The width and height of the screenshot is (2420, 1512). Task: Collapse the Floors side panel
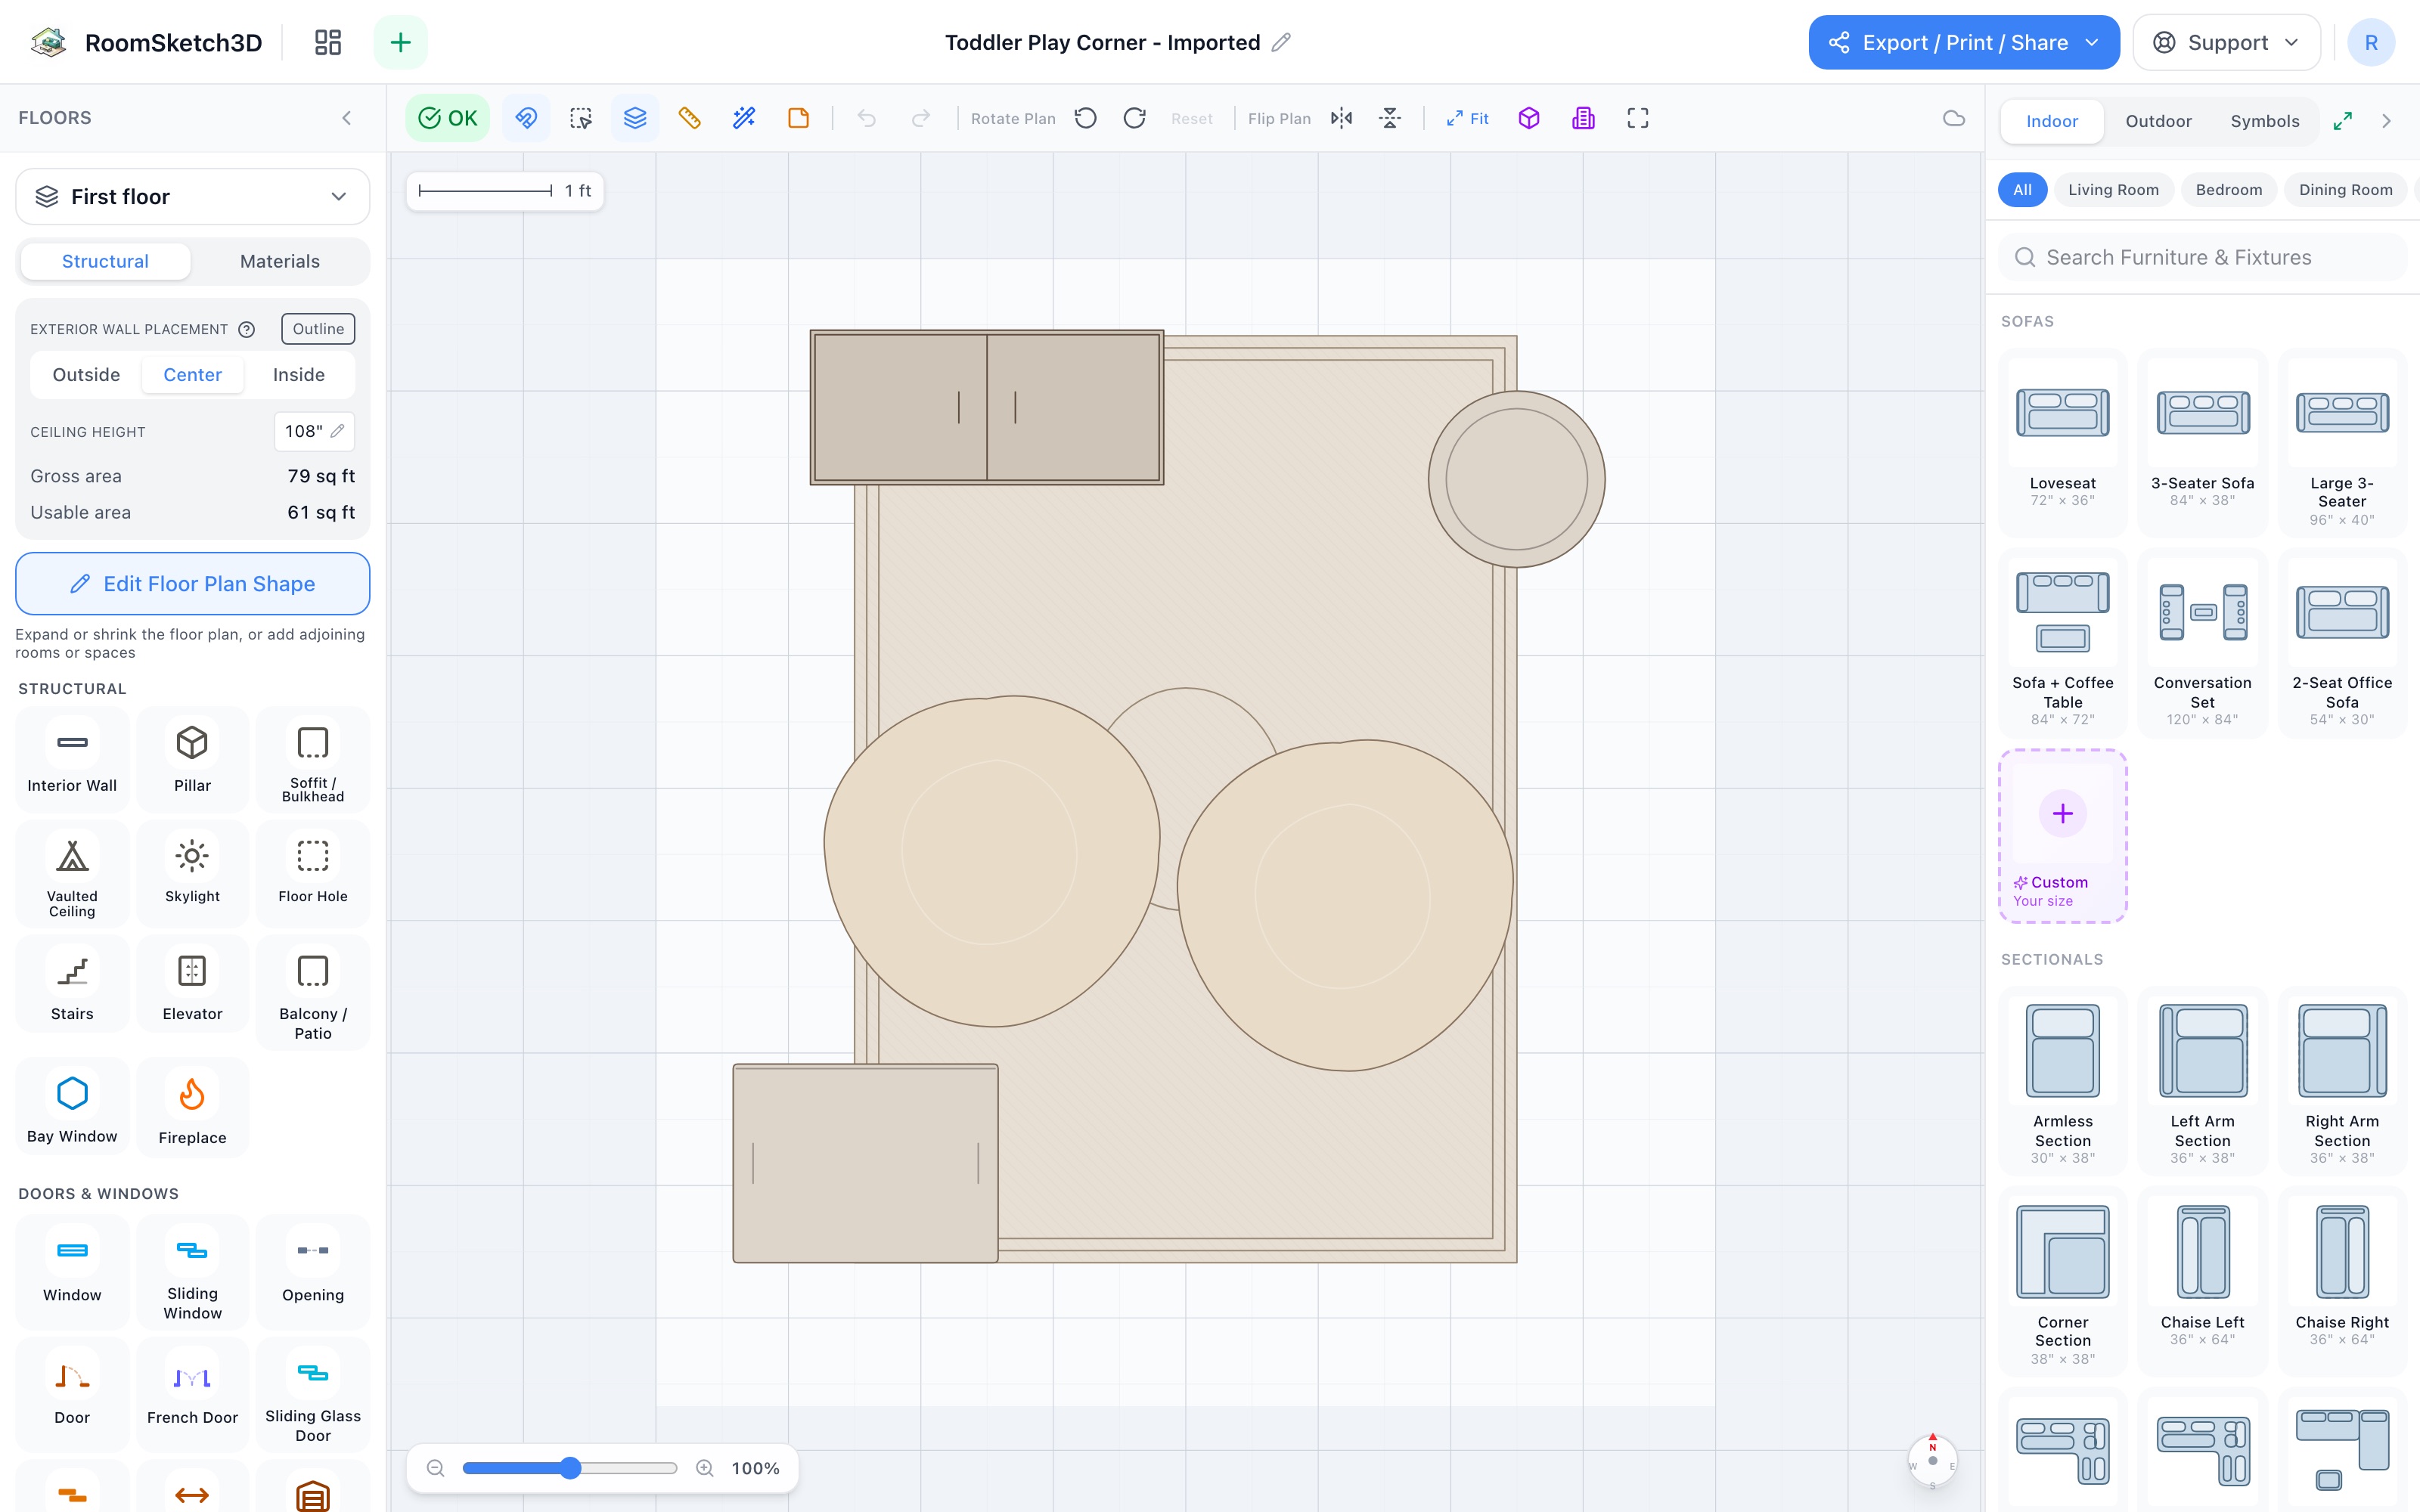point(347,118)
